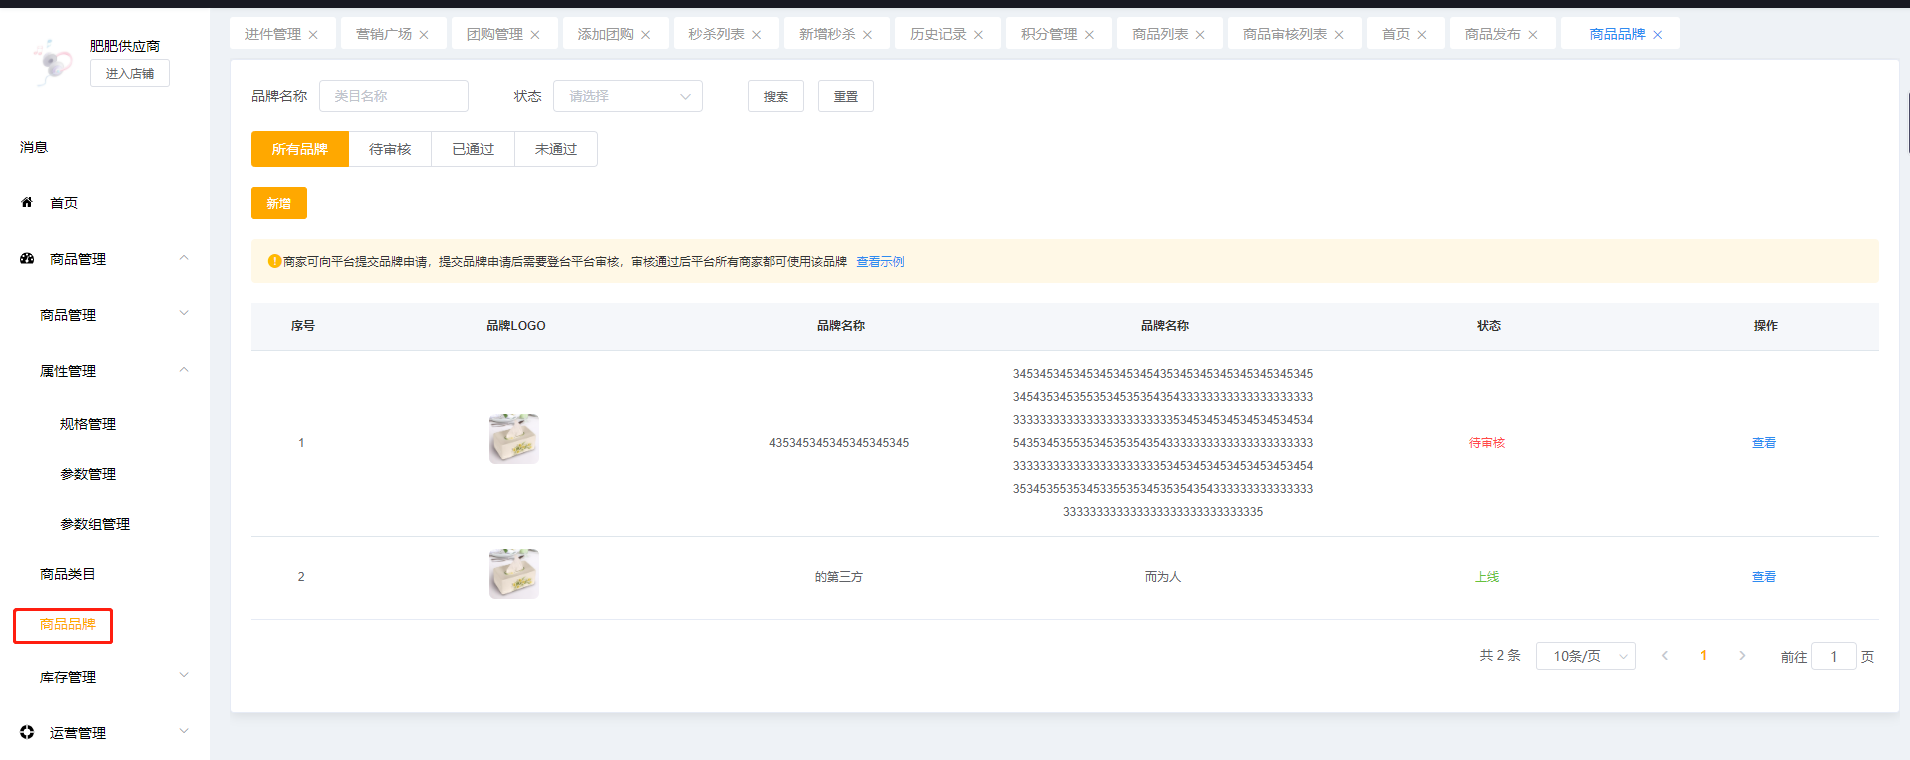This screenshot has width=1910, height=760.
Task: Close the 秒杀列表 tab
Action: [x=757, y=35]
